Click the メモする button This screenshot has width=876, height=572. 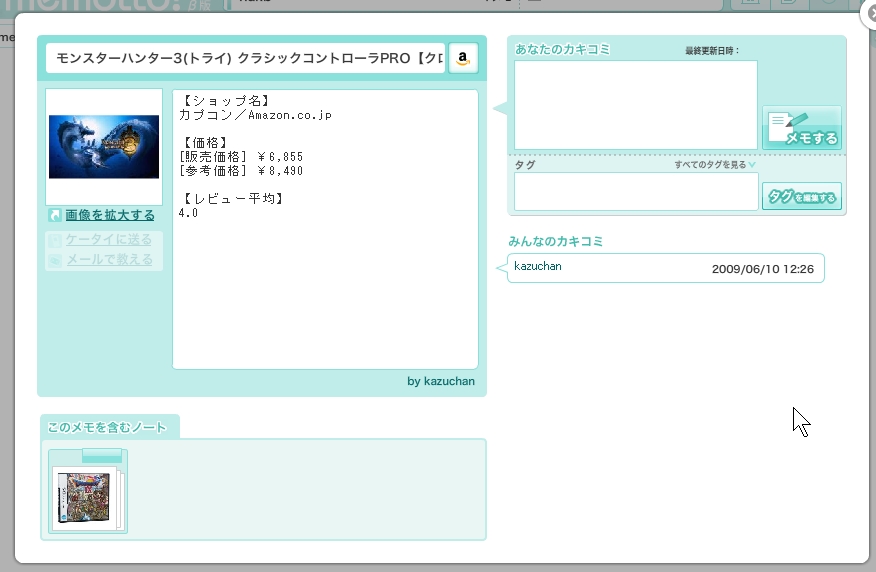click(x=802, y=128)
